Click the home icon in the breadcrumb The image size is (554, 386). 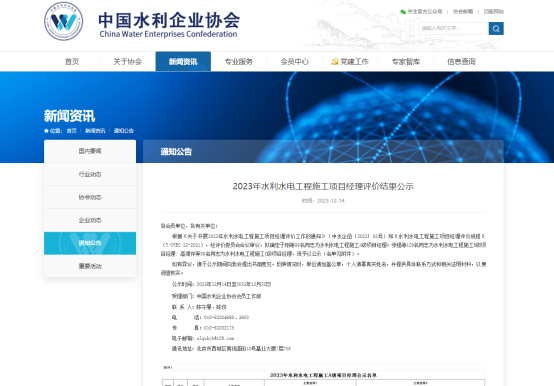[x=46, y=131]
